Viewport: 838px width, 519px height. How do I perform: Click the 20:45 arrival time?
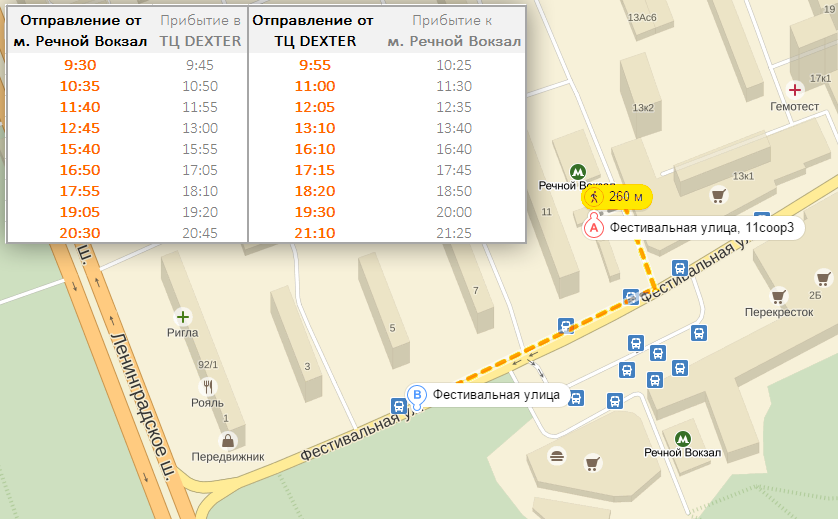click(x=200, y=233)
